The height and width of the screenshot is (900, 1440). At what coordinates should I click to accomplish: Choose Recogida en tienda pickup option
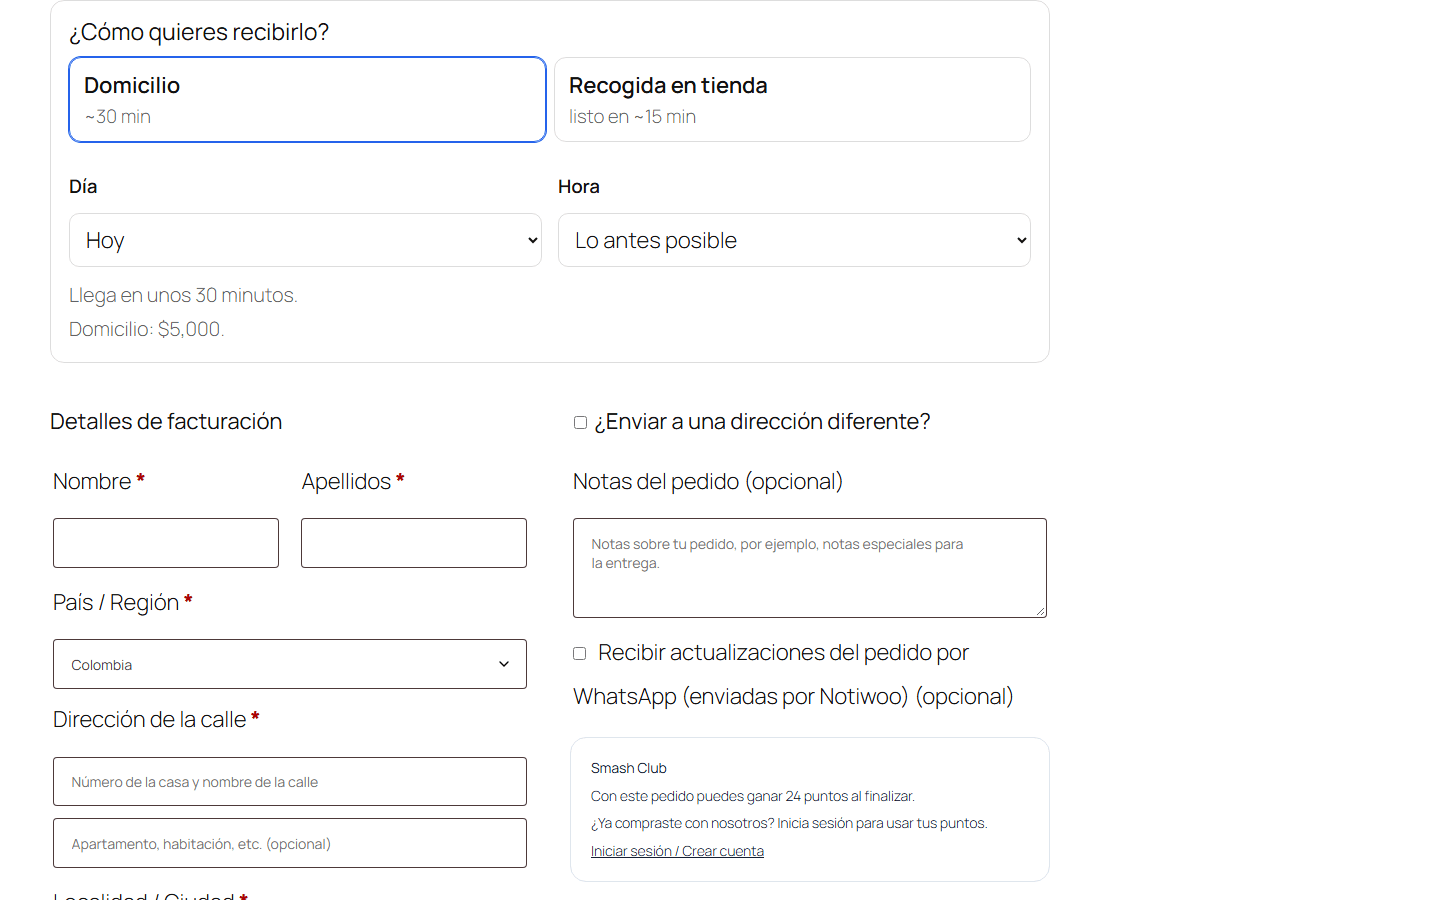[792, 100]
